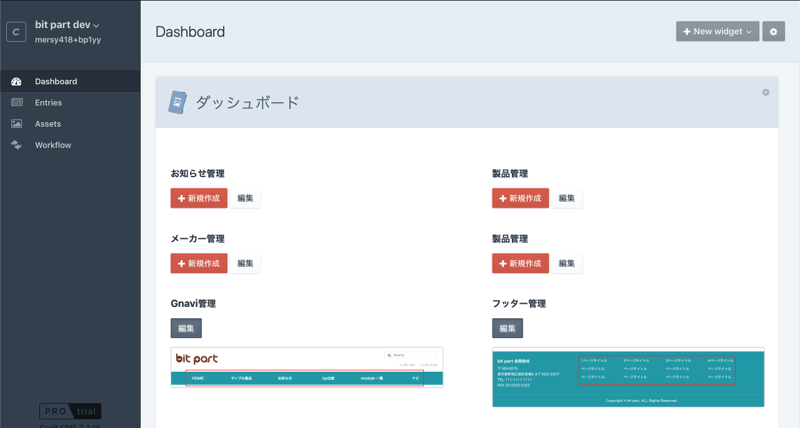Viewport: 800px width, 428px height.
Task: Open the Workflow navigation item
Action: tap(52, 145)
